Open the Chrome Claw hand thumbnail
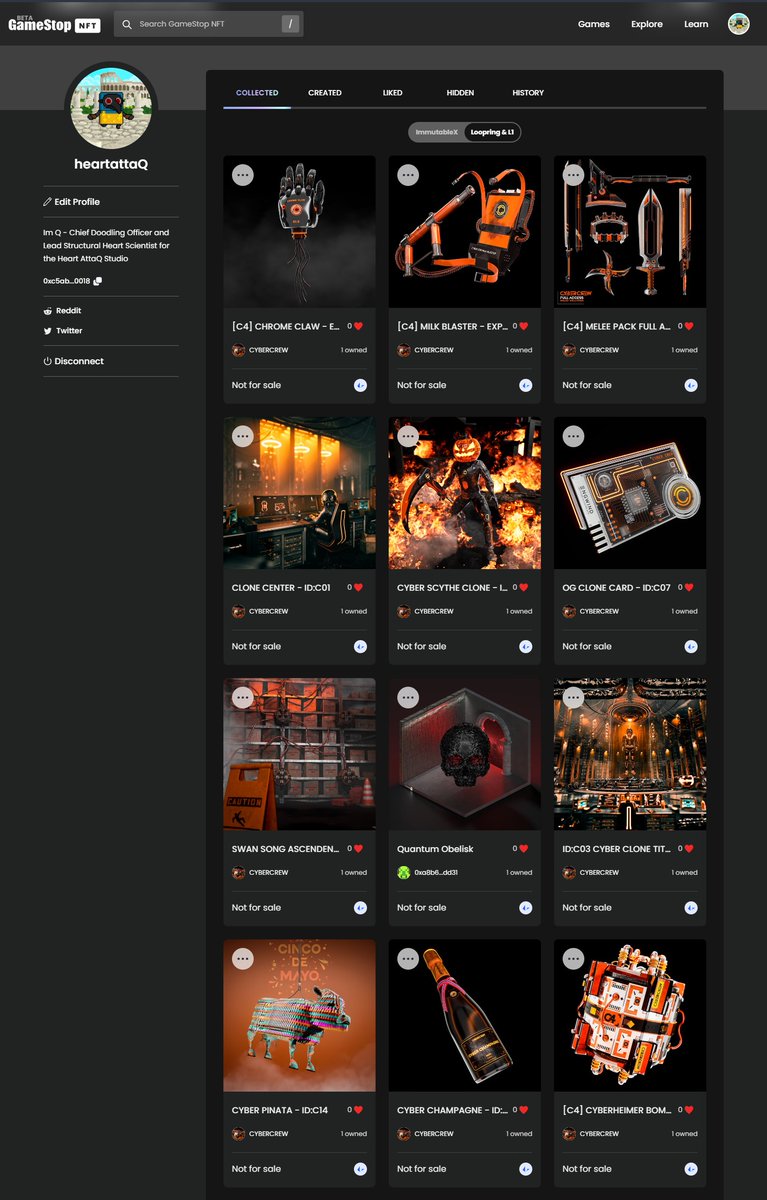This screenshot has width=767, height=1200. click(300, 231)
